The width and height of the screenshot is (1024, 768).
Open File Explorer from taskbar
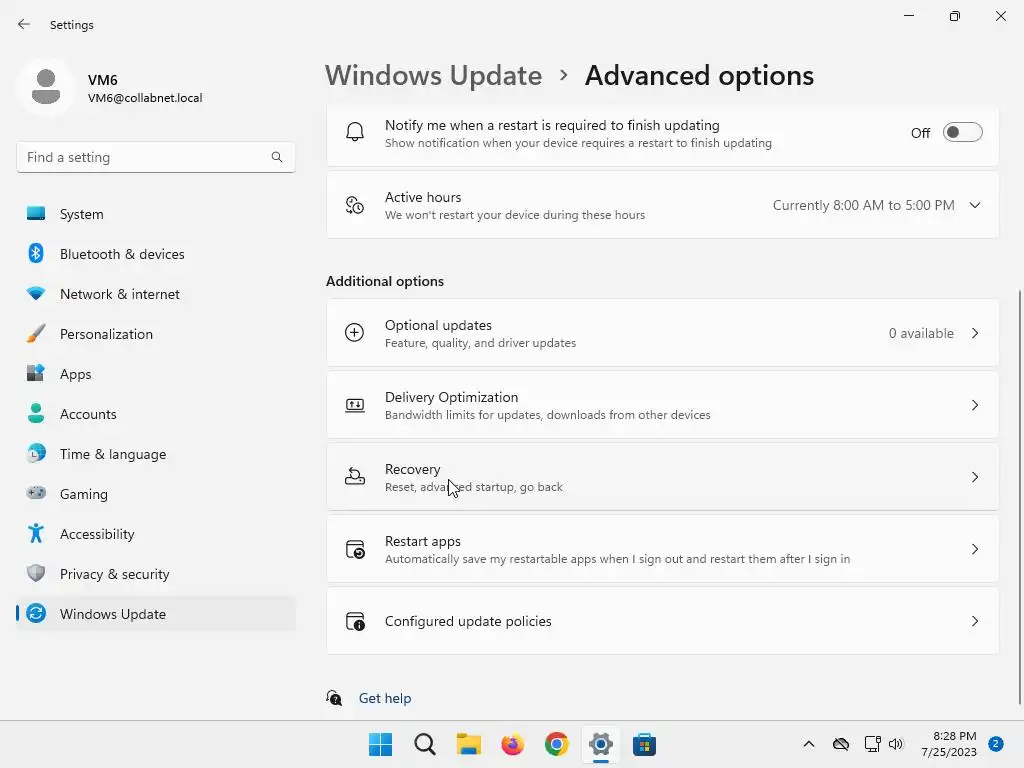(x=468, y=744)
